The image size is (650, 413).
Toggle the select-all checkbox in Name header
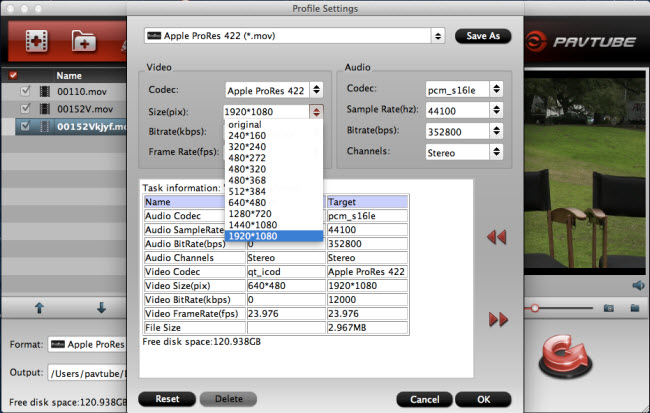click(x=13, y=75)
